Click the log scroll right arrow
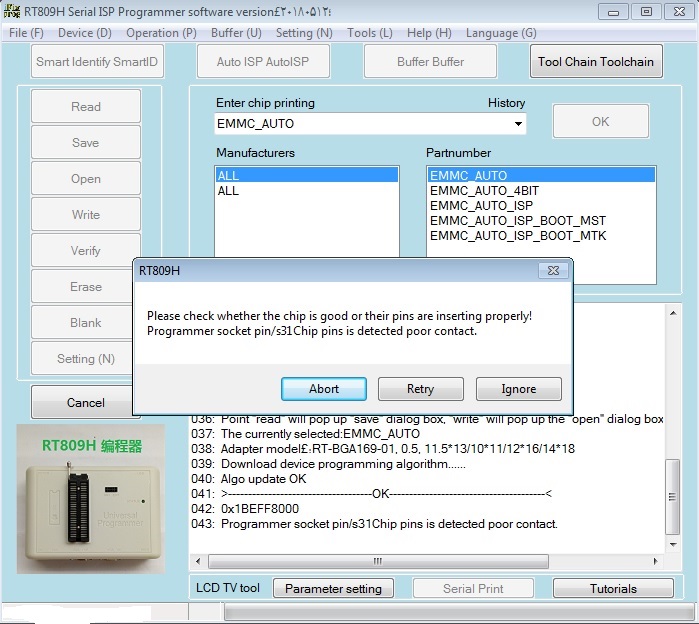Viewport: 699px width, 624px height. pyautogui.click(x=655, y=561)
